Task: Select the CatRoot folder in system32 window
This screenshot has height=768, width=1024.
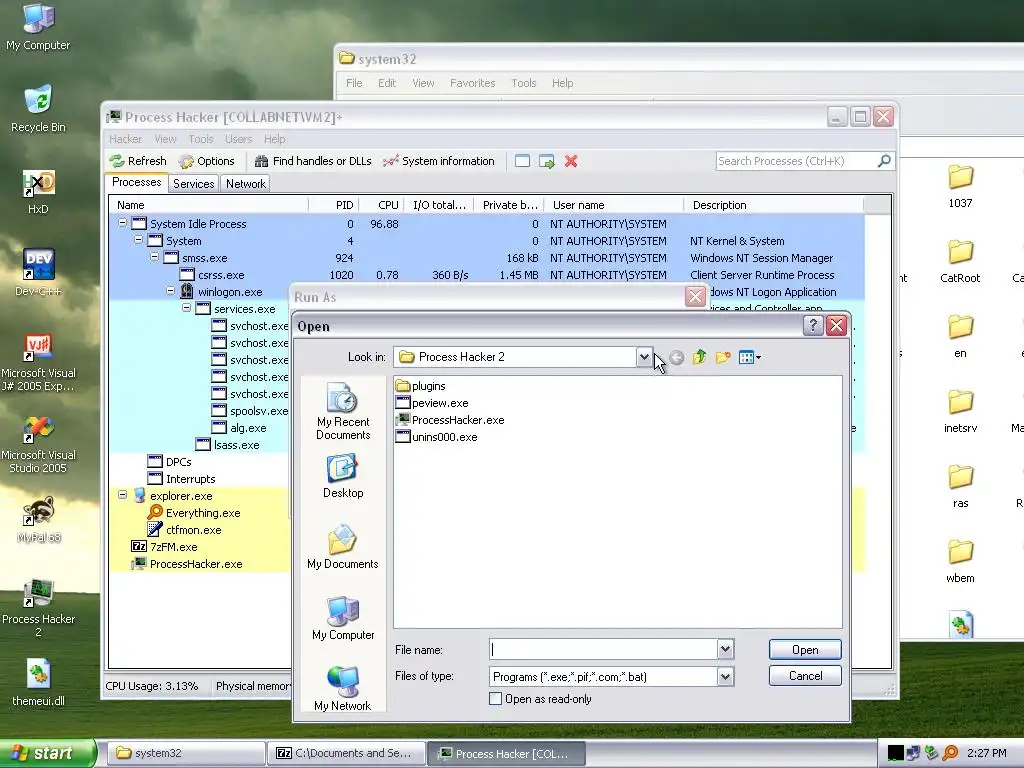Action: click(x=960, y=261)
